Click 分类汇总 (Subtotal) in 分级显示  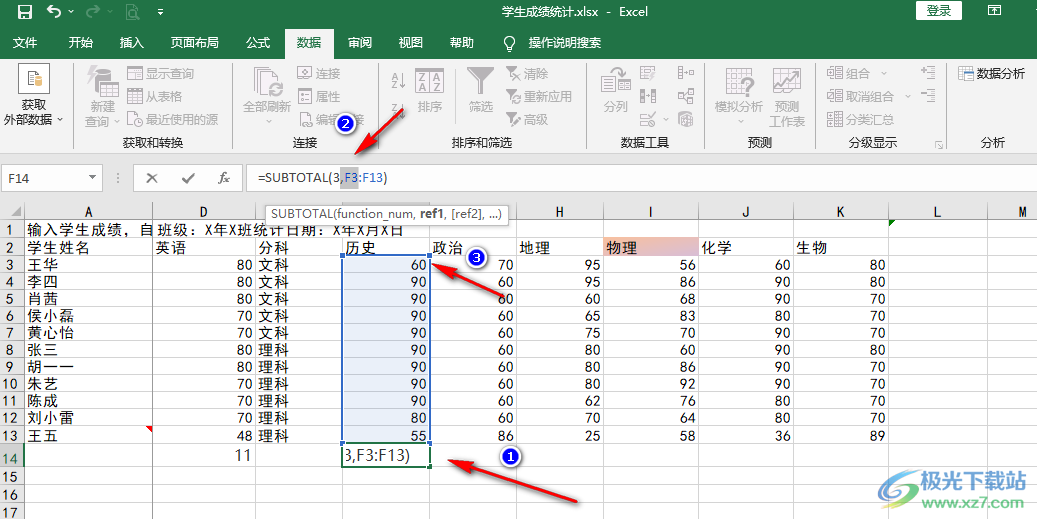(861, 120)
